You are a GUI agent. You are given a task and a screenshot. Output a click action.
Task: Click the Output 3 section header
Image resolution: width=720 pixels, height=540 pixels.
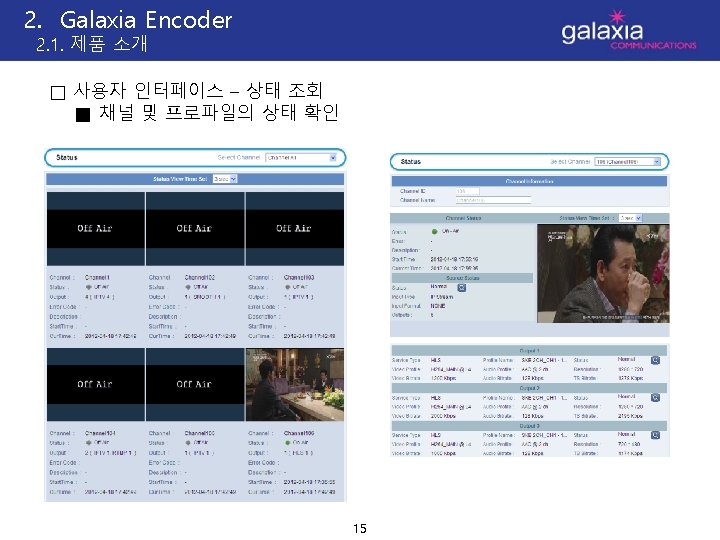529,426
